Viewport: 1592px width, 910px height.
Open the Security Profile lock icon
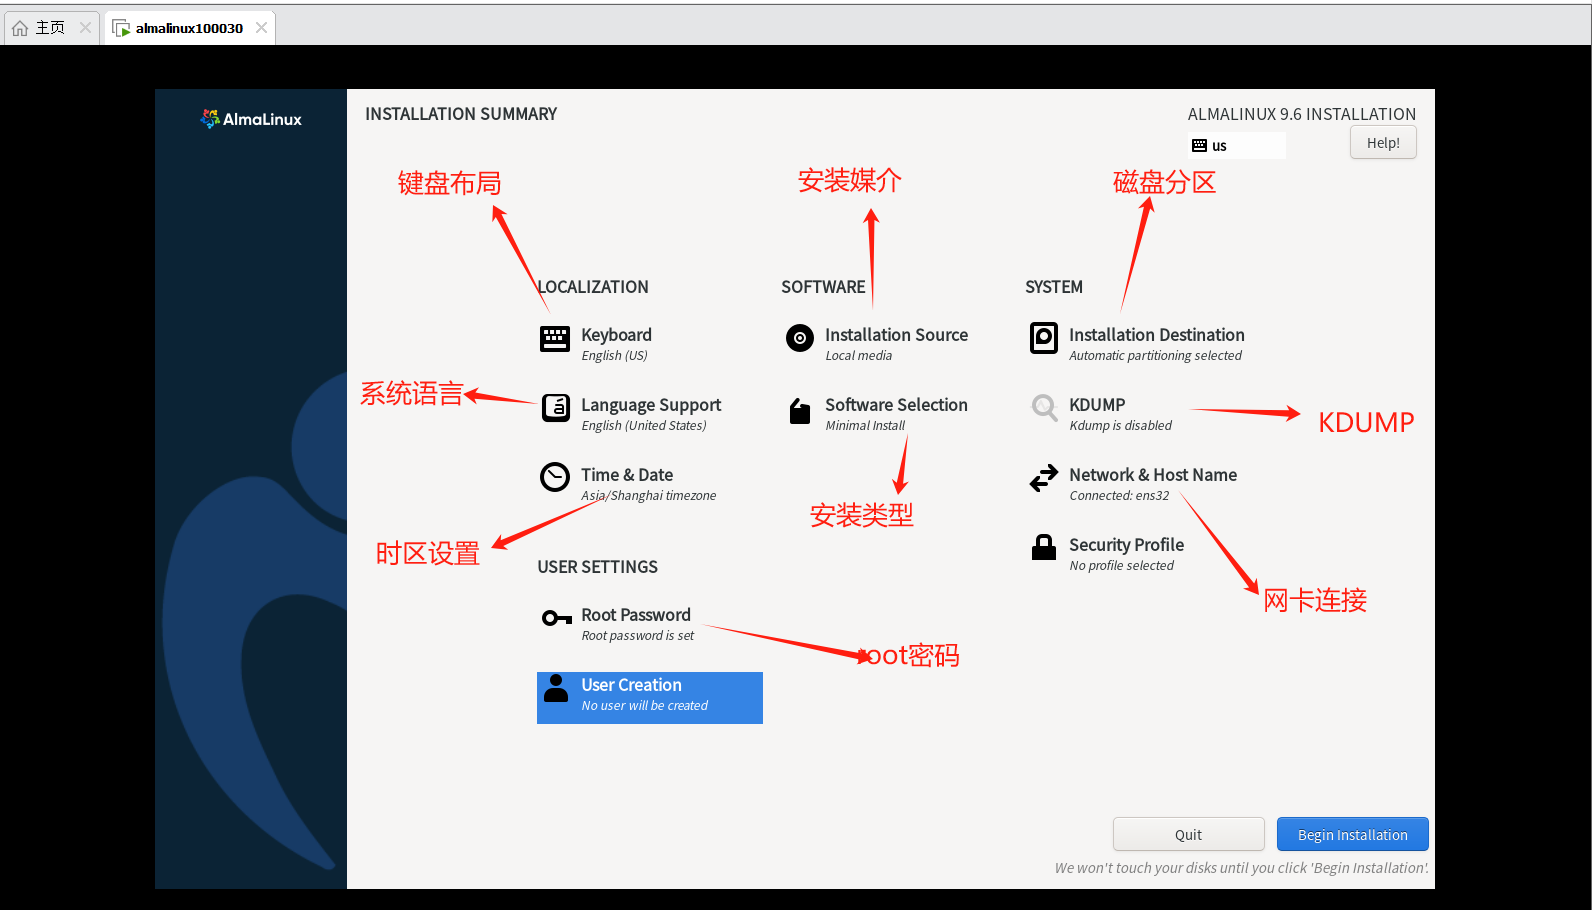click(x=1044, y=547)
